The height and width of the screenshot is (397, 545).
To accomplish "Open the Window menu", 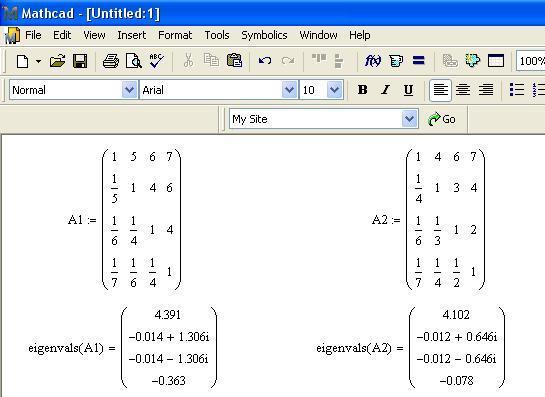I will [x=318, y=35].
